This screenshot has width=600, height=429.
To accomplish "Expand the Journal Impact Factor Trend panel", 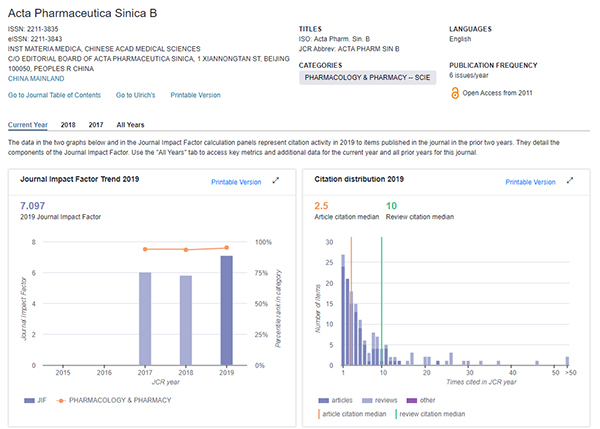I will (275, 181).
